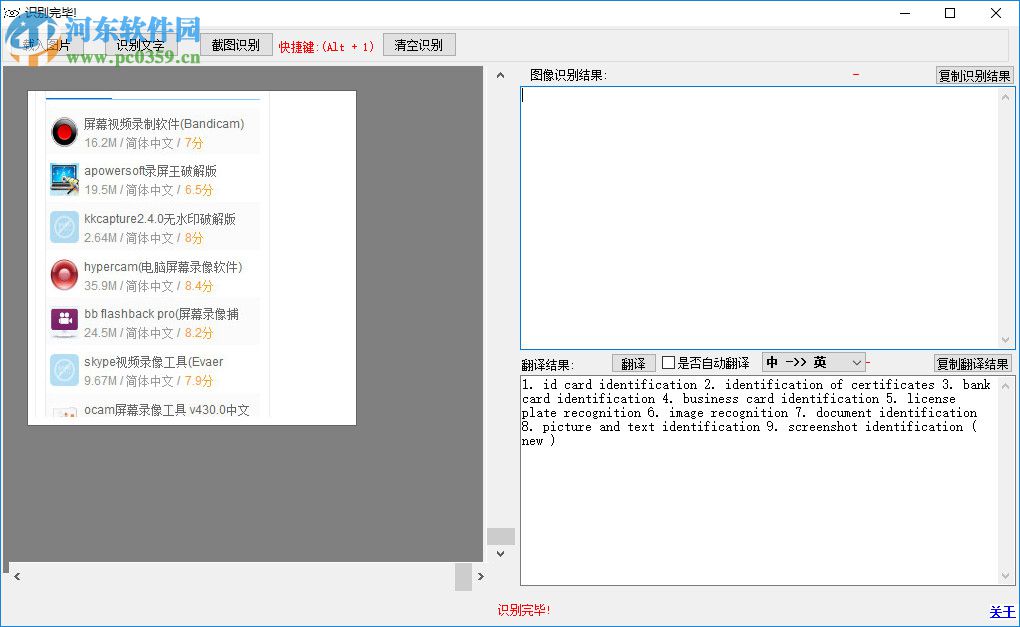
Task: Copy recognition result via 复制识别结果
Action: point(973,74)
